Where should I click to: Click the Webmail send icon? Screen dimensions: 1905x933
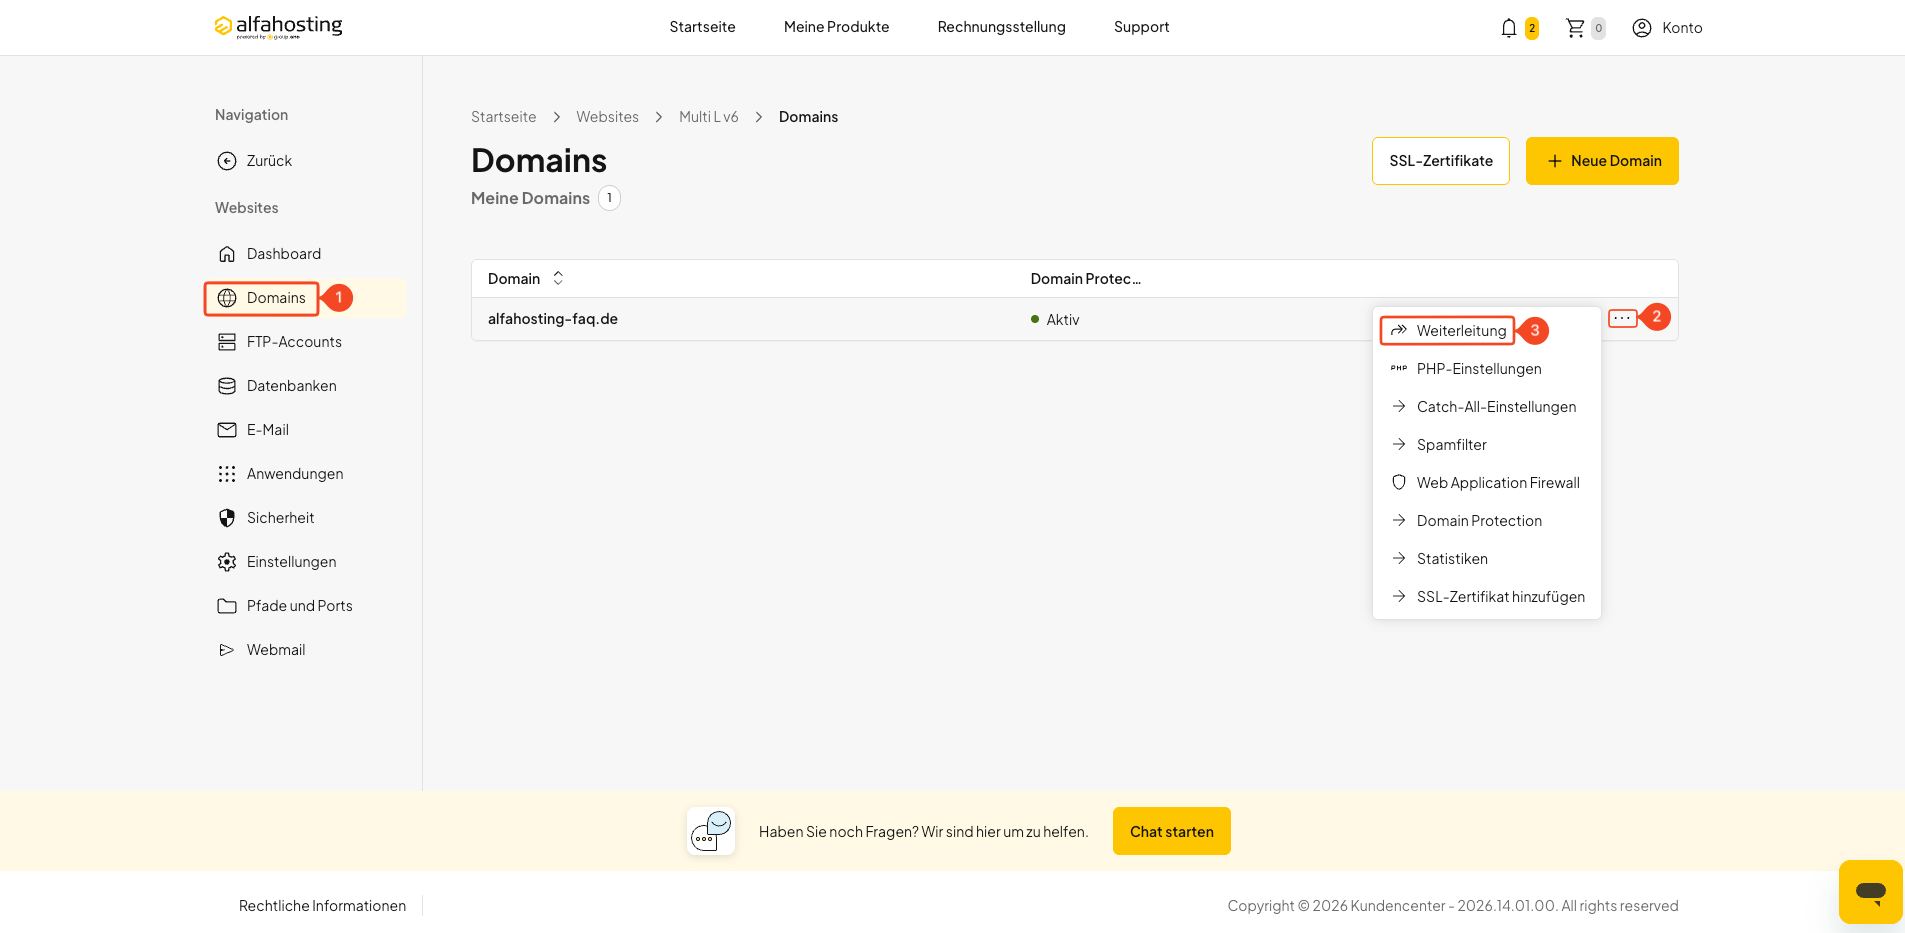coord(227,650)
